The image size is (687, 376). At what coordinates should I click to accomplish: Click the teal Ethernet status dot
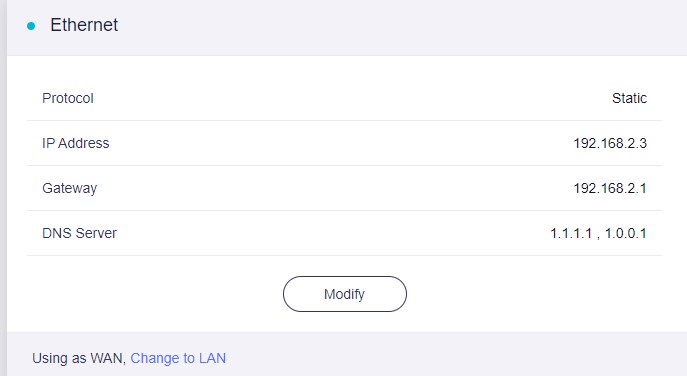[x=31, y=26]
